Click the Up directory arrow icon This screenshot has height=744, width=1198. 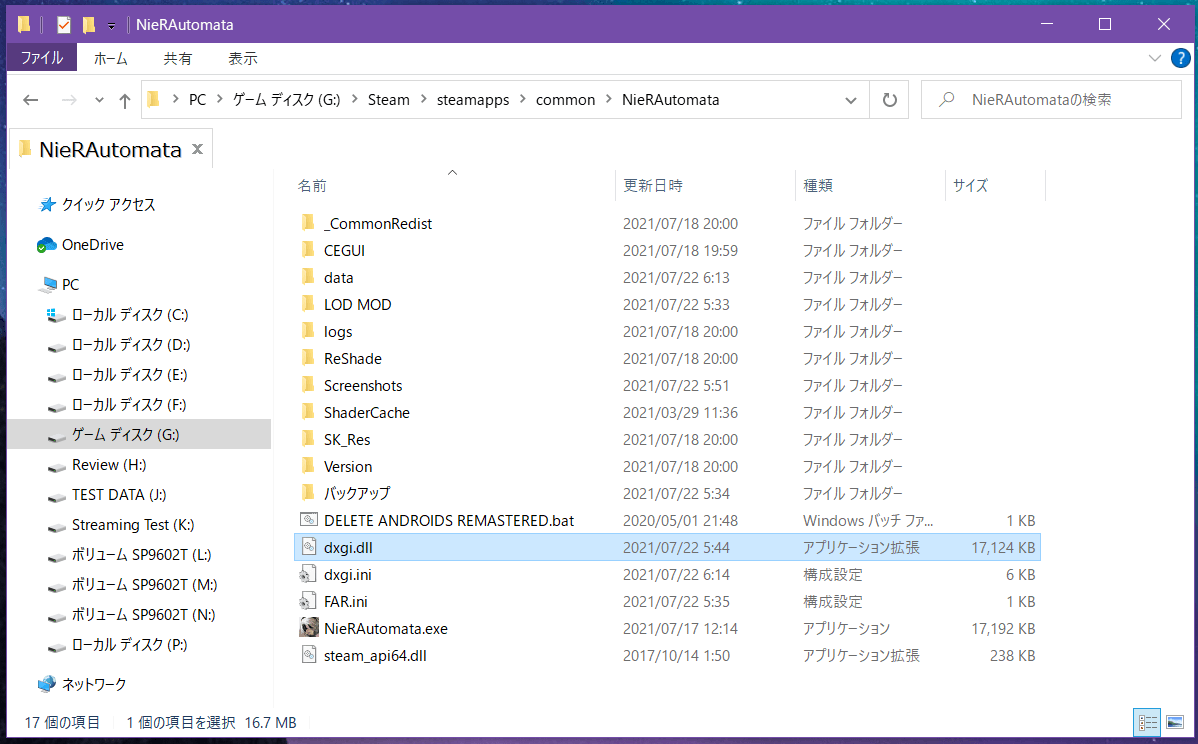point(125,100)
